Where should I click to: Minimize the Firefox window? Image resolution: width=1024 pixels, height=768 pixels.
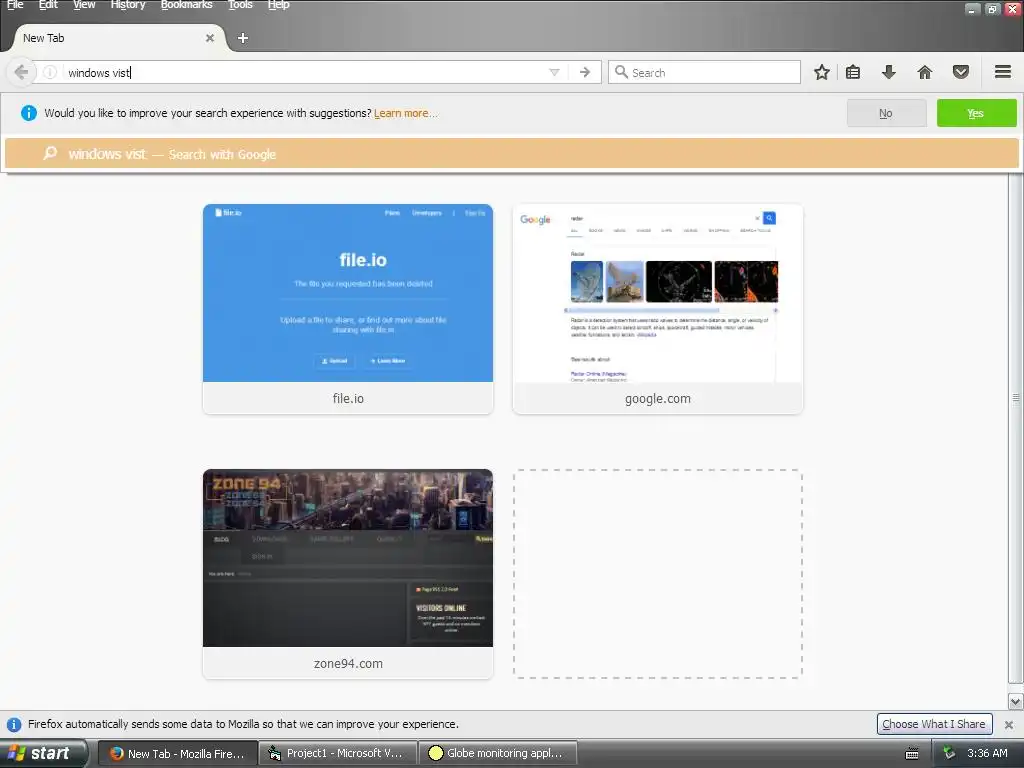click(972, 9)
